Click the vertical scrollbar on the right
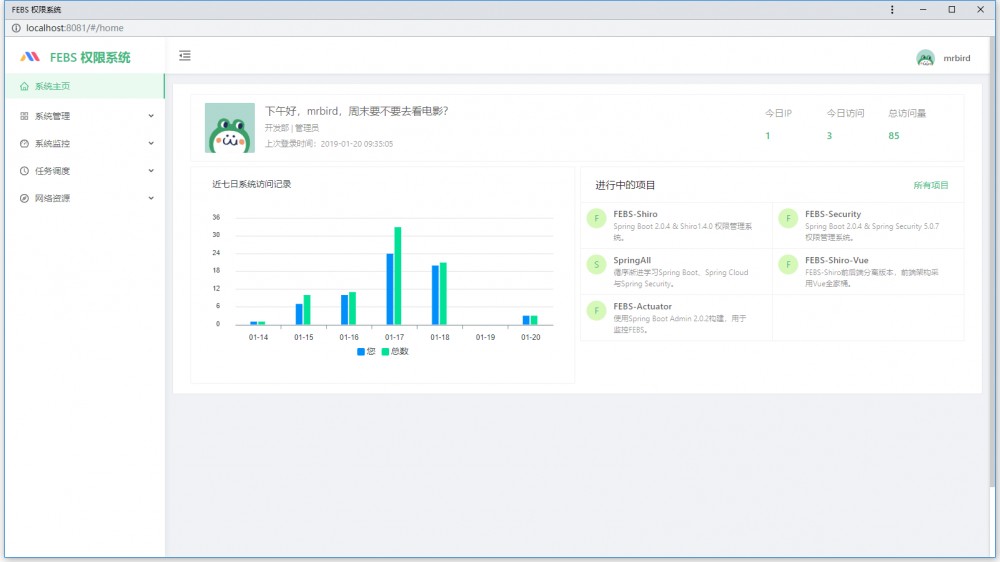 (992, 262)
